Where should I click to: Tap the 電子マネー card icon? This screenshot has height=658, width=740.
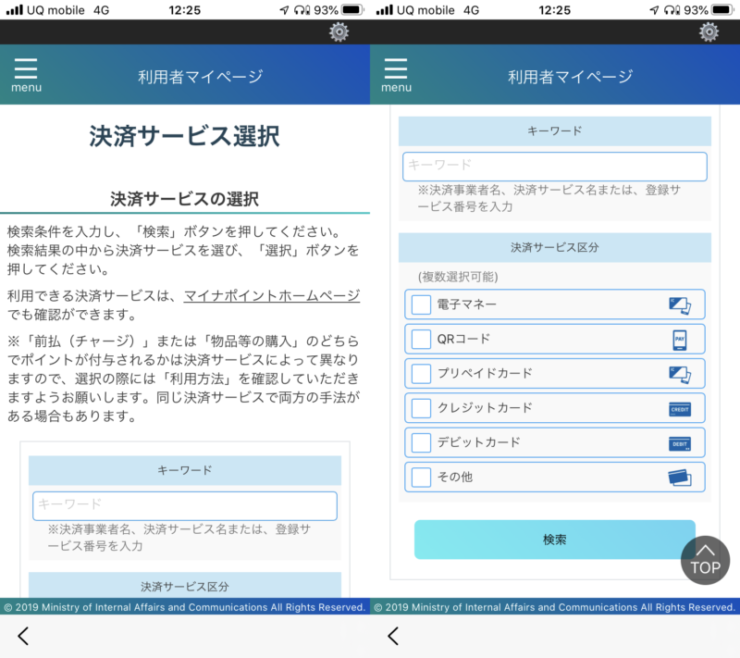pyautogui.click(x=680, y=305)
